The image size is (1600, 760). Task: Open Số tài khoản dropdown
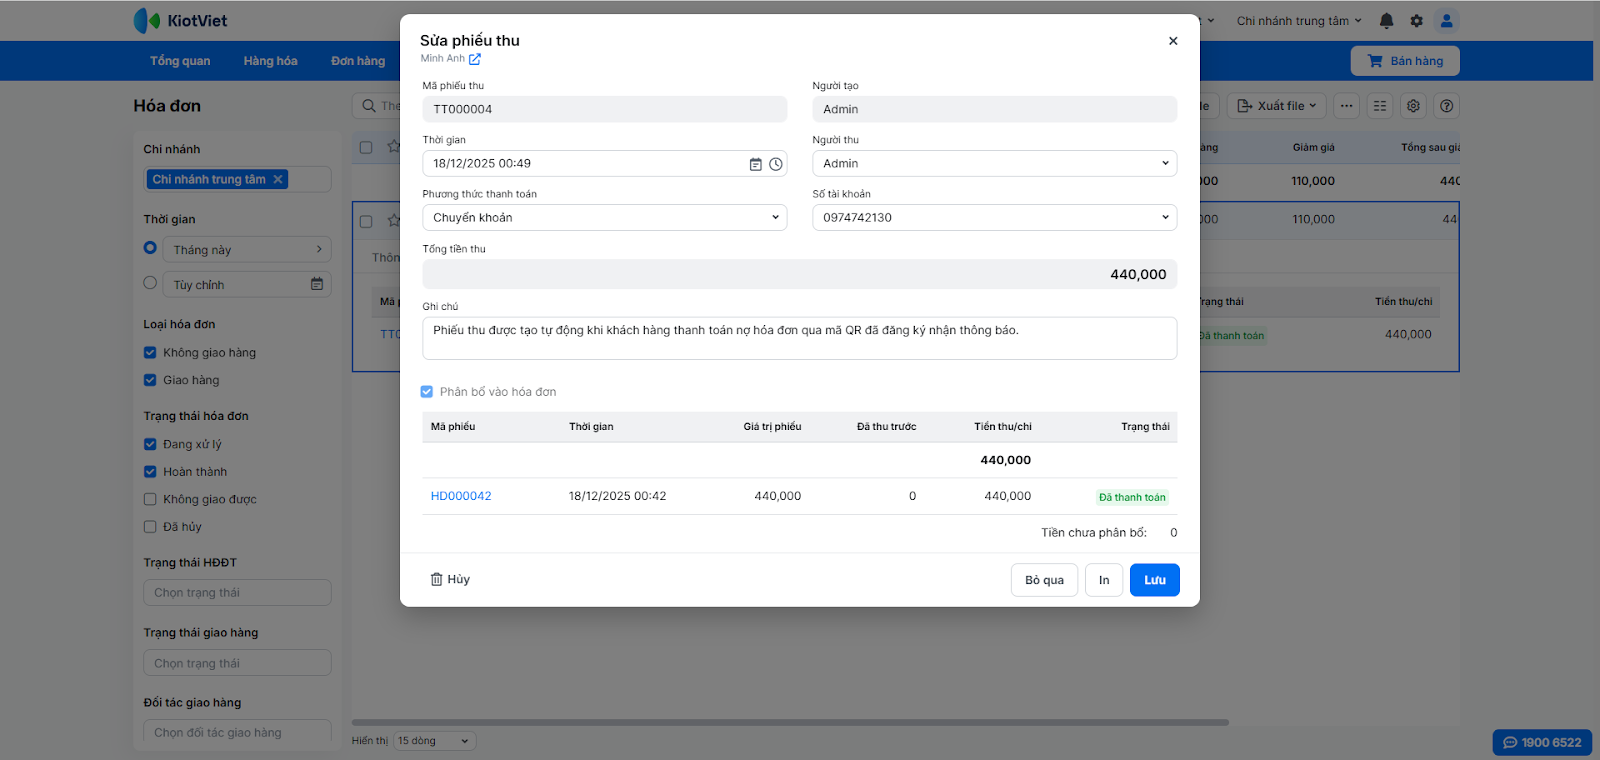click(994, 218)
